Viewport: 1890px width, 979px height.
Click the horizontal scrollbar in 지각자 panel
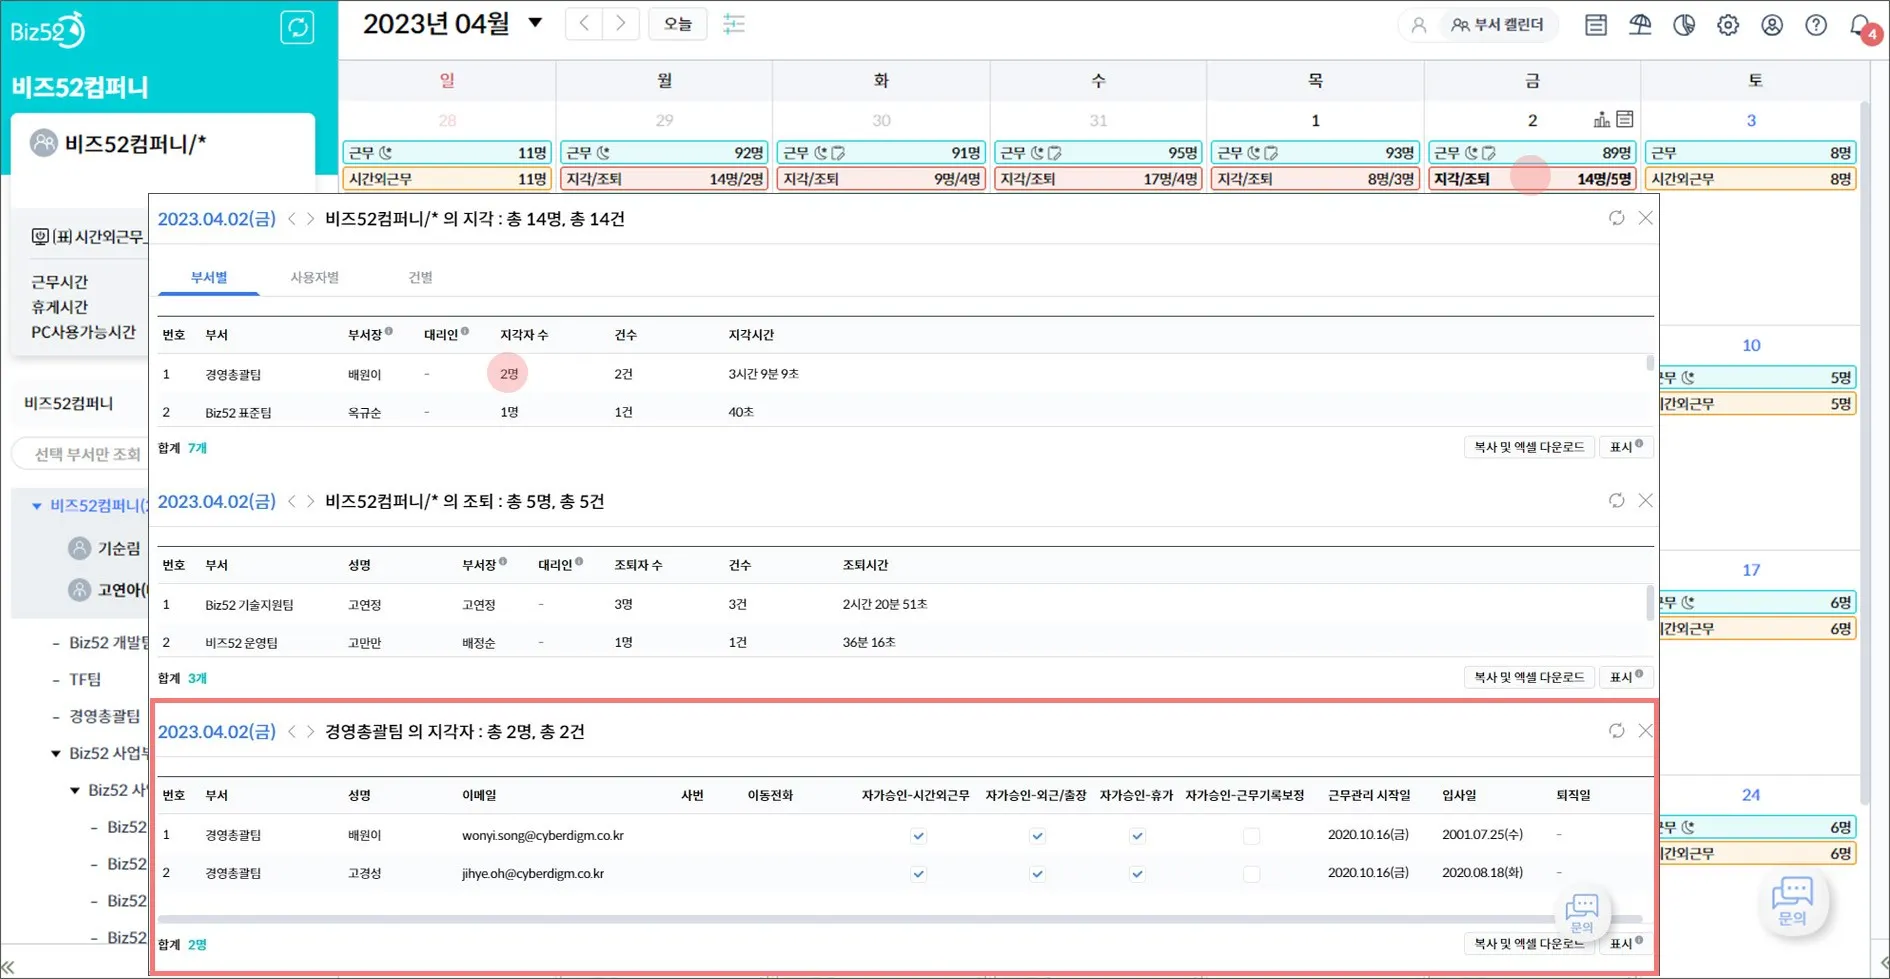(x=900, y=919)
